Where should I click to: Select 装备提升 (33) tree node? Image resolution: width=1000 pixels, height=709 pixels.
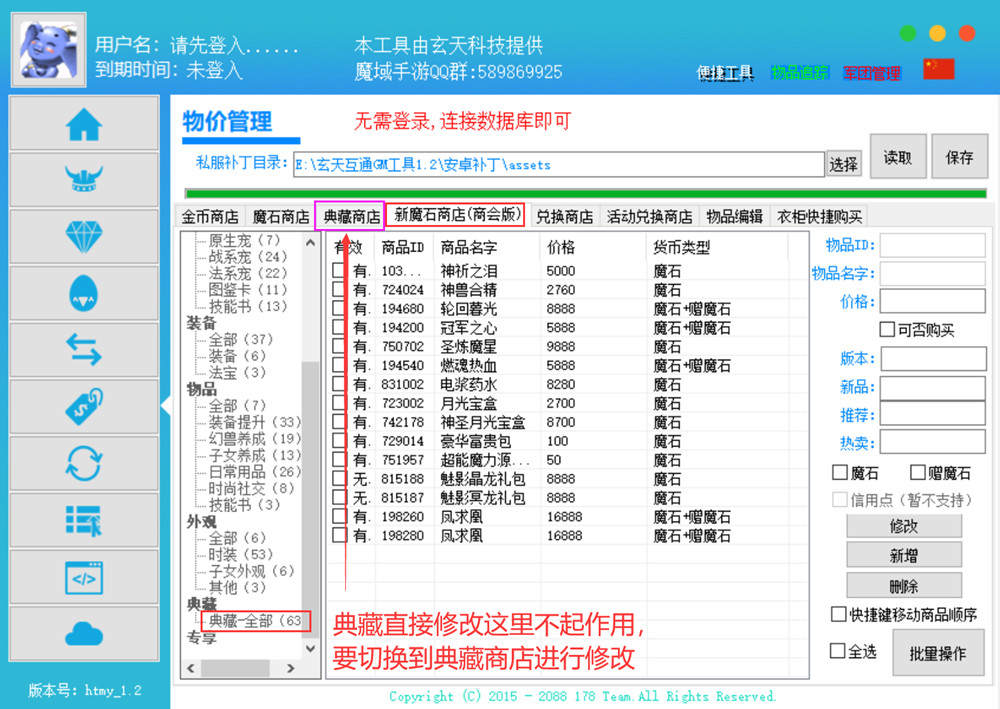click(254, 422)
